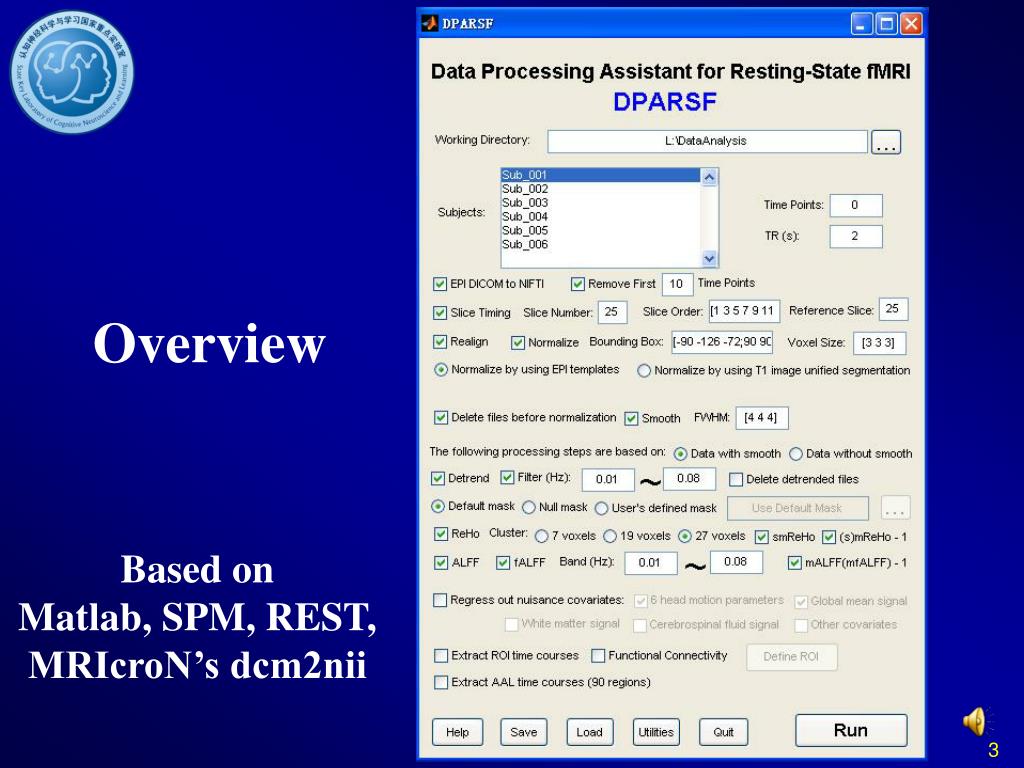Toggle the Remove First checkbox
1024x768 pixels.
[578, 284]
